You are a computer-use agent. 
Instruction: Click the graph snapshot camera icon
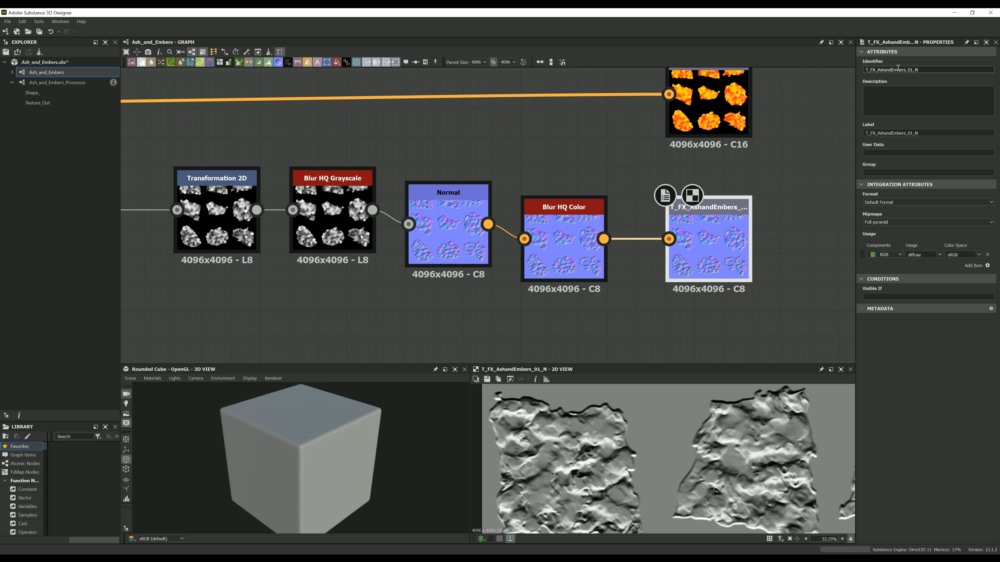[x=148, y=52]
